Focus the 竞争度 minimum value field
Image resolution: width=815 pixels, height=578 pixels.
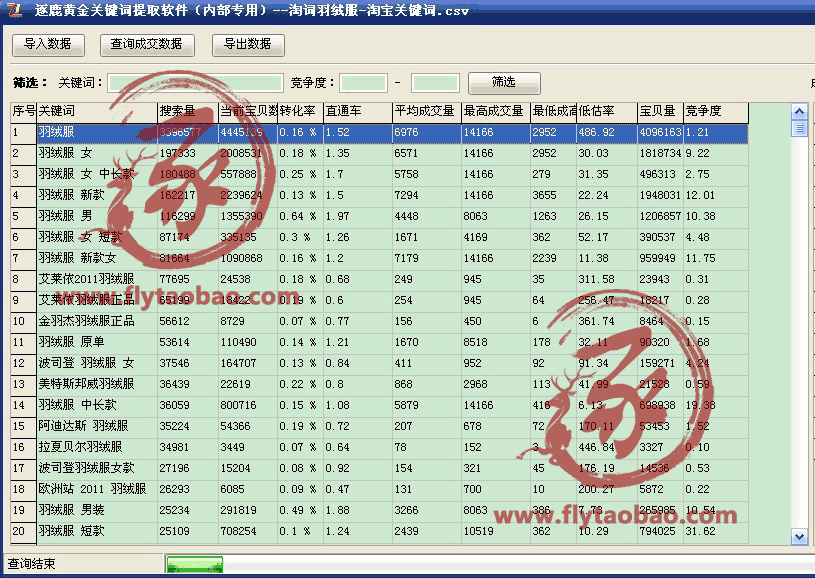coord(363,83)
